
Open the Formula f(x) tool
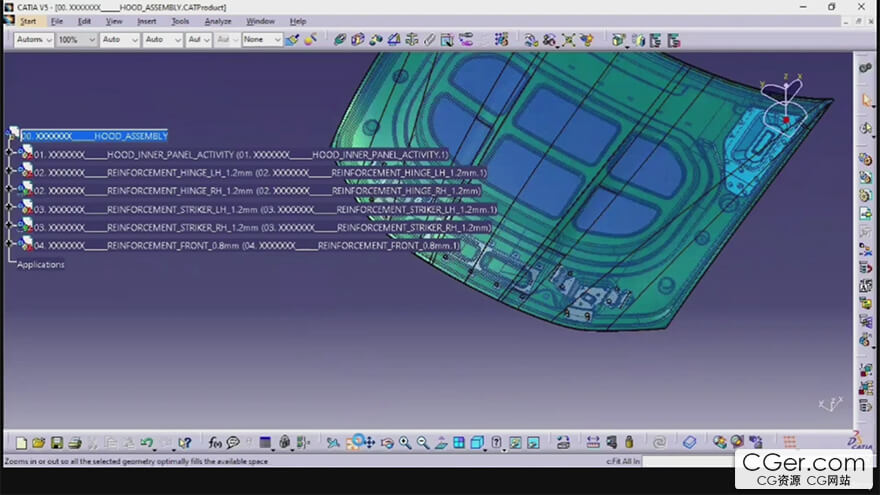point(215,442)
